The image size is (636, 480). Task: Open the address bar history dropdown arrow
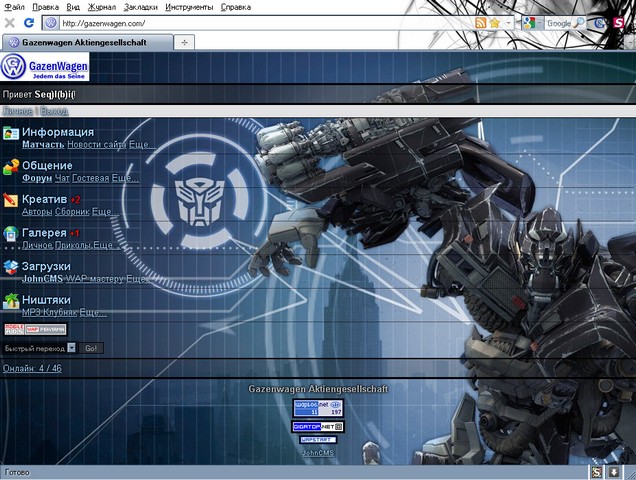coord(508,23)
